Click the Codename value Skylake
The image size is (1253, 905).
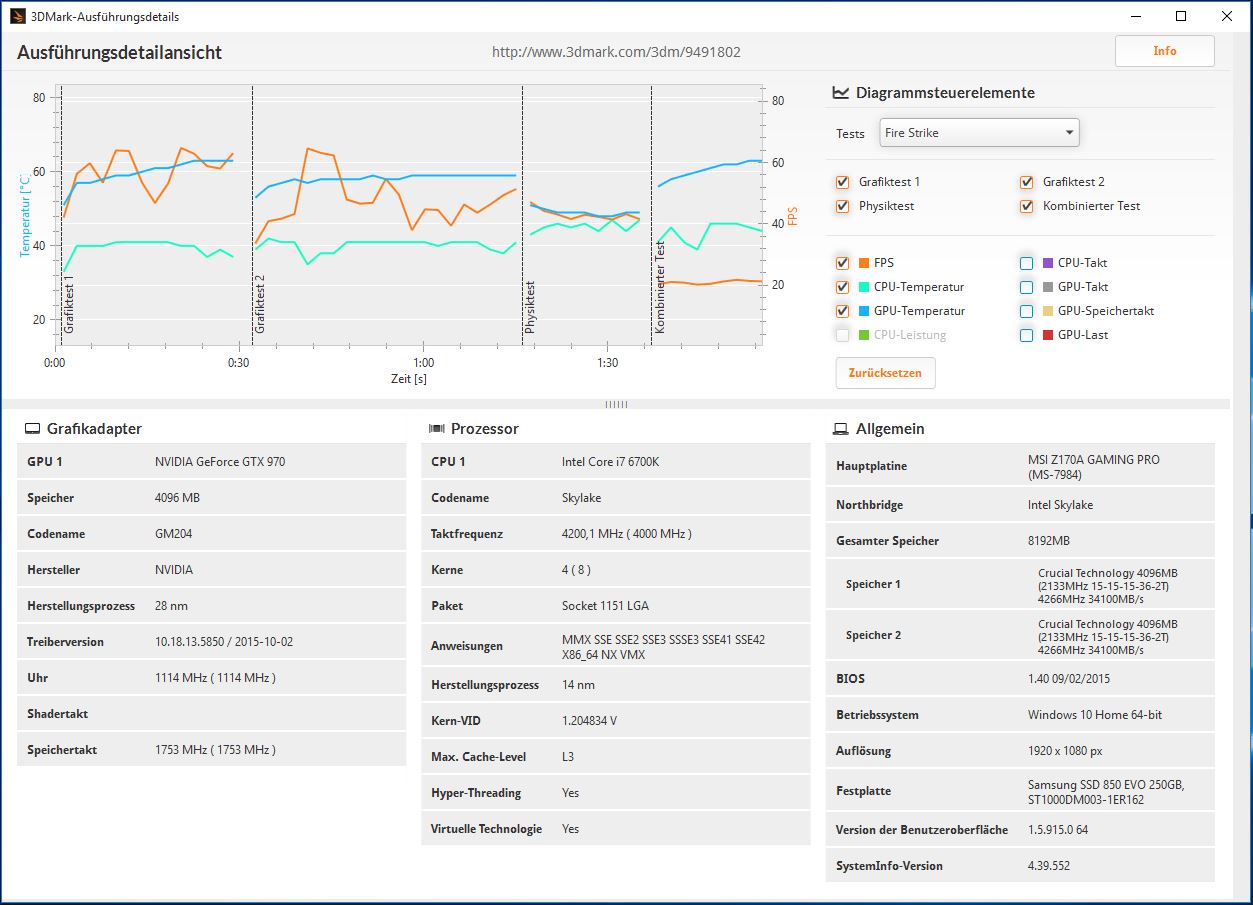[583, 498]
